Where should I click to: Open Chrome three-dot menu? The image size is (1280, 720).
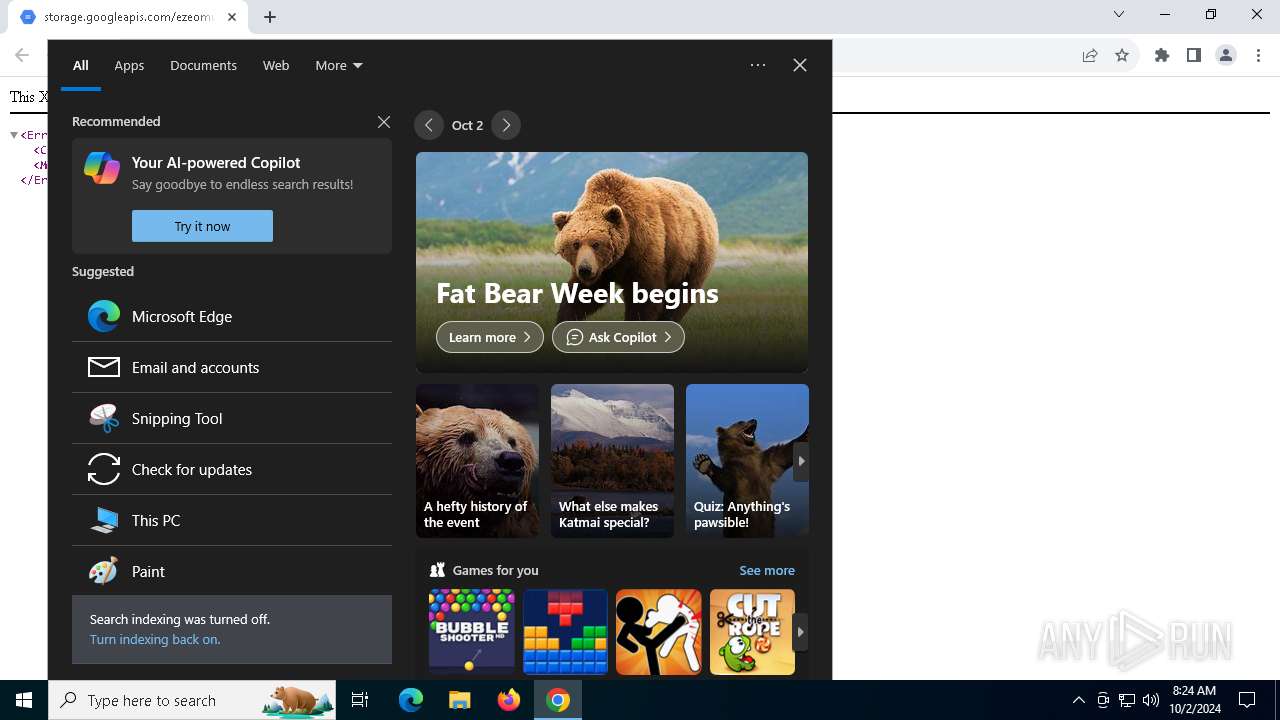click(x=1258, y=56)
